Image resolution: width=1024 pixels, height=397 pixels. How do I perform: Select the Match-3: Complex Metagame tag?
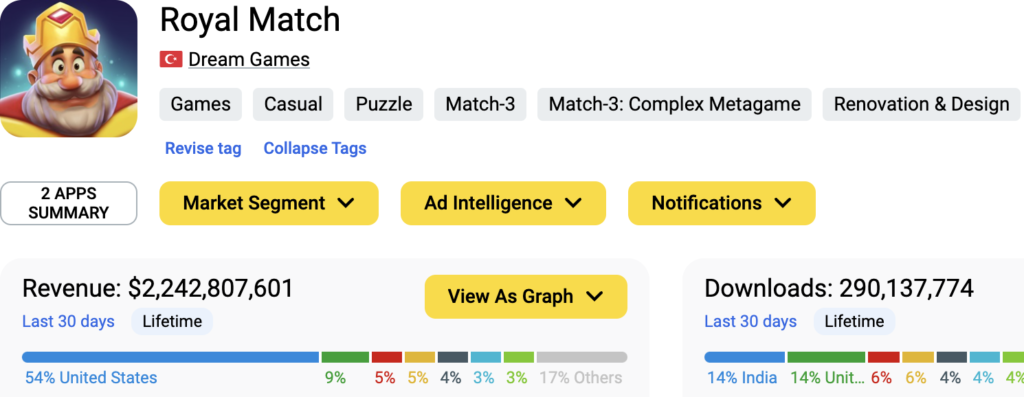(675, 104)
